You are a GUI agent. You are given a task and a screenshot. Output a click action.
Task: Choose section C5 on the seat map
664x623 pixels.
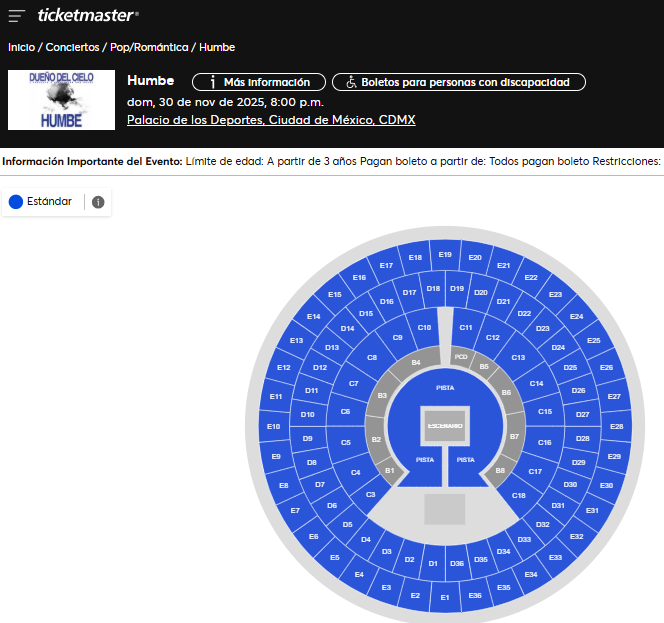[x=346, y=442]
